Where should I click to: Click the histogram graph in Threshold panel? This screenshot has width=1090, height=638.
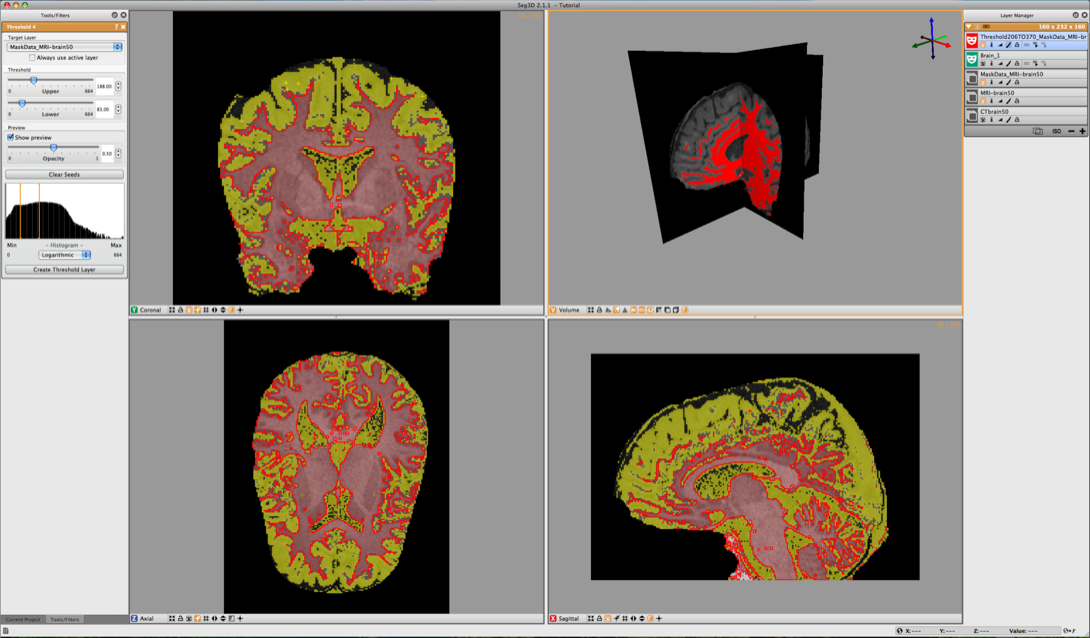tap(65, 211)
